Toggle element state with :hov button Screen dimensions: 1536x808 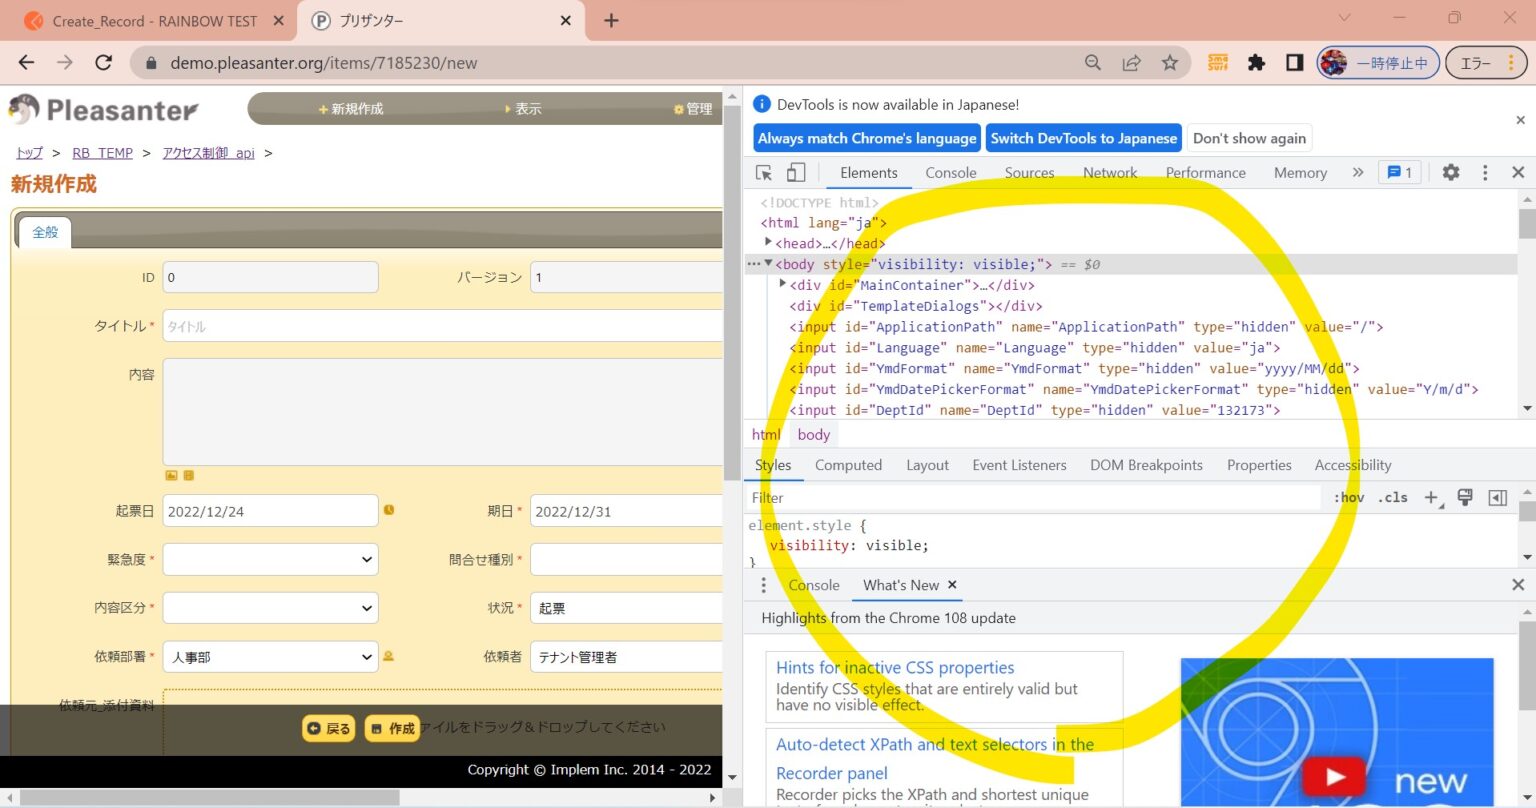[x=1349, y=497]
